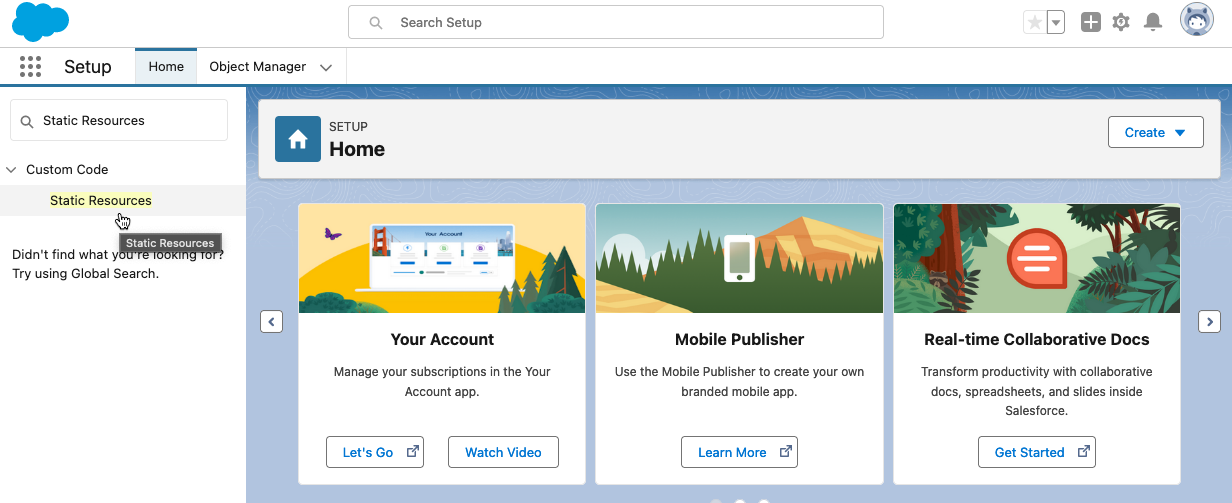
Task: Open the user profile avatar
Action: pos(1196,20)
